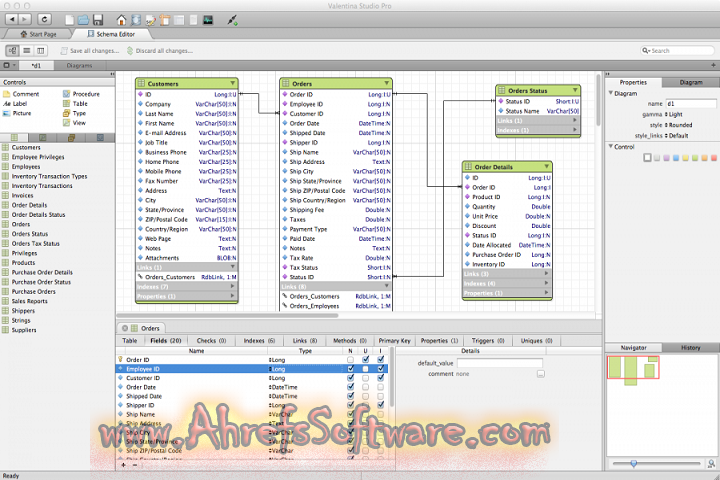The image size is (720, 480).
Task: Toggle the N checkbox for Order ID field
Action: point(350,360)
